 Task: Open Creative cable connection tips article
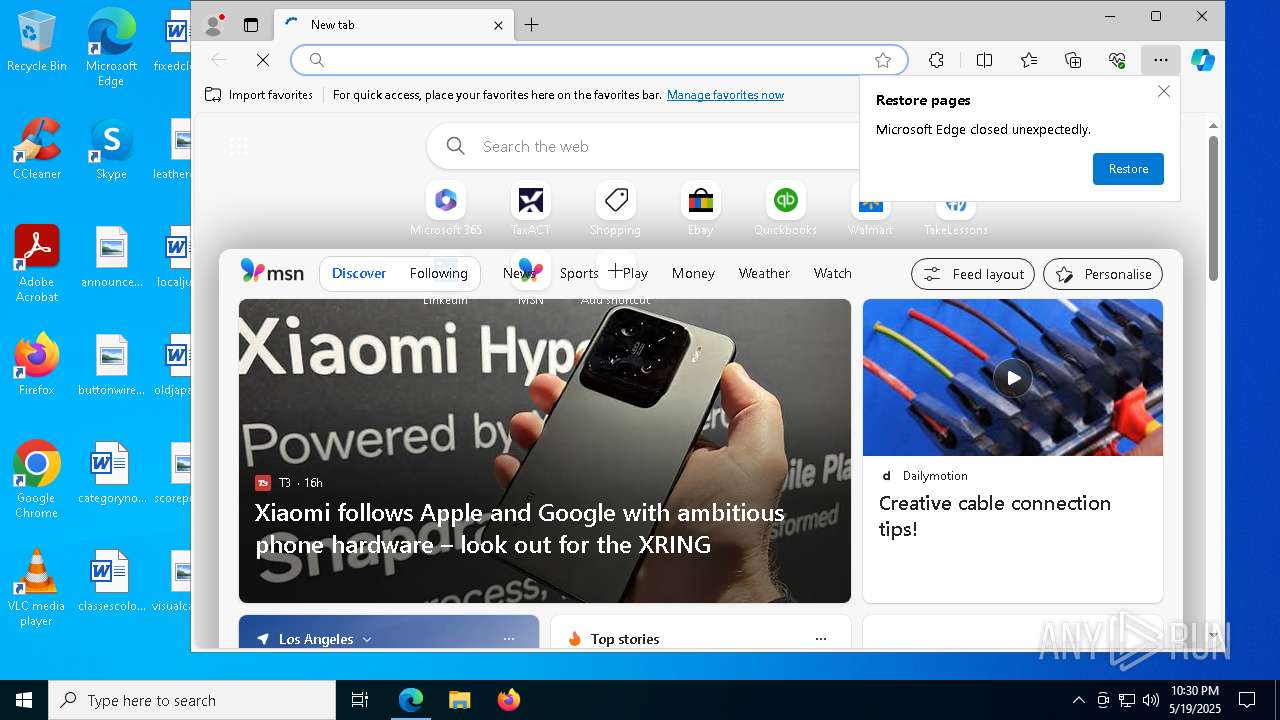coord(994,516)
